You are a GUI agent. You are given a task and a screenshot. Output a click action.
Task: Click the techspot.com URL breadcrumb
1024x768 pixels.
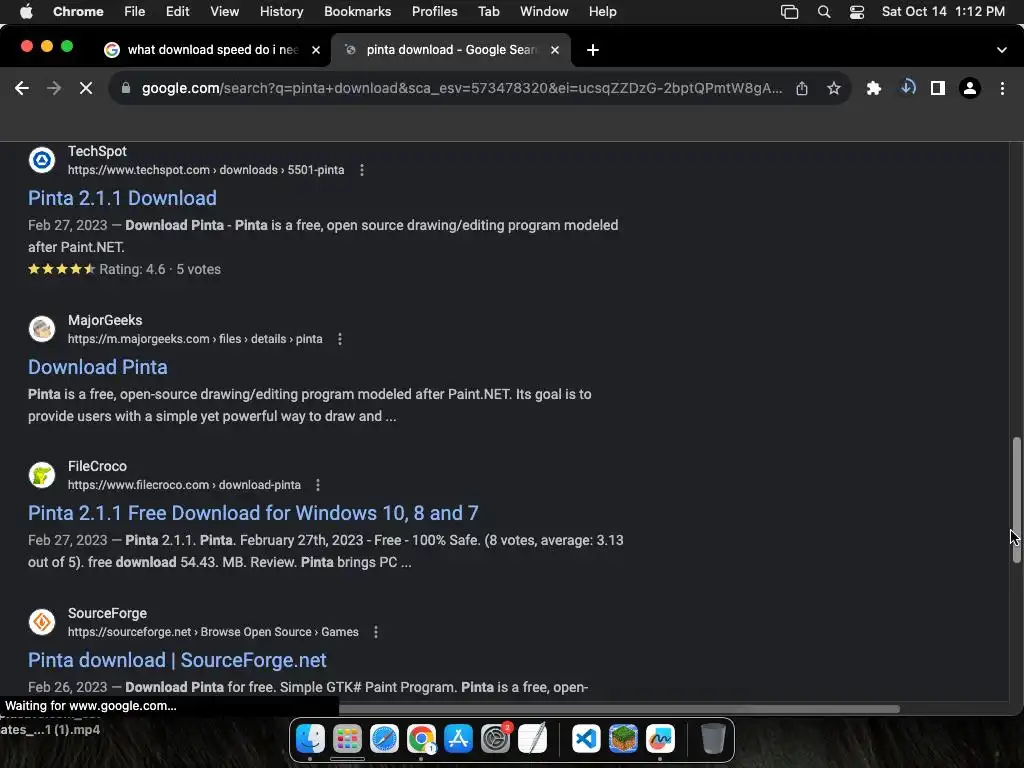click(x=206, y=170)
